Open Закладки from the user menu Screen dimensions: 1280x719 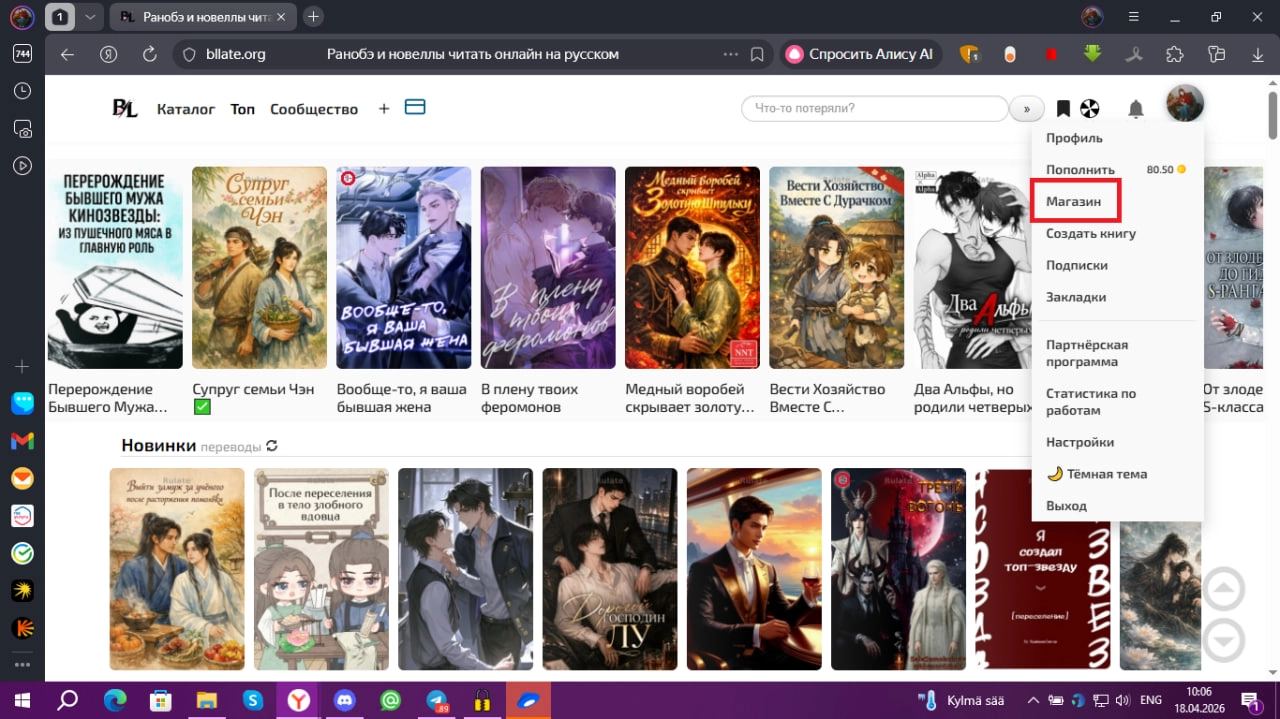point(1076,297)
